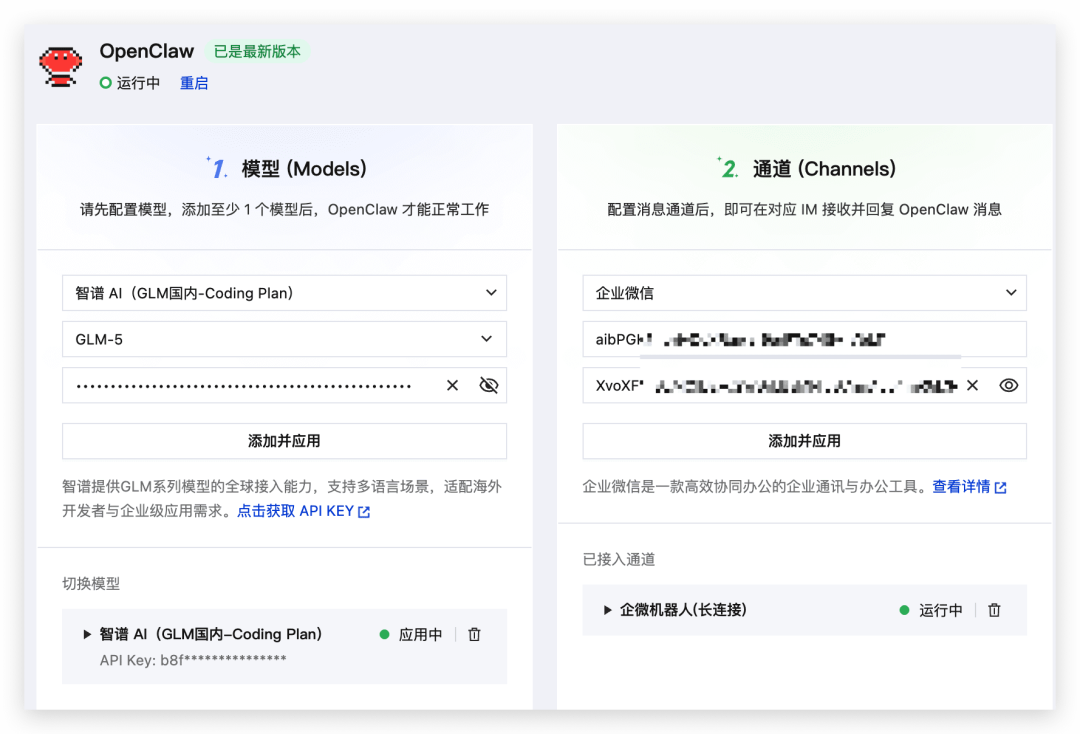Click 添加并应用 under the Channels section
Image resolution: width=1080 pixels, height=734 pixels.
tap(804, 441)
